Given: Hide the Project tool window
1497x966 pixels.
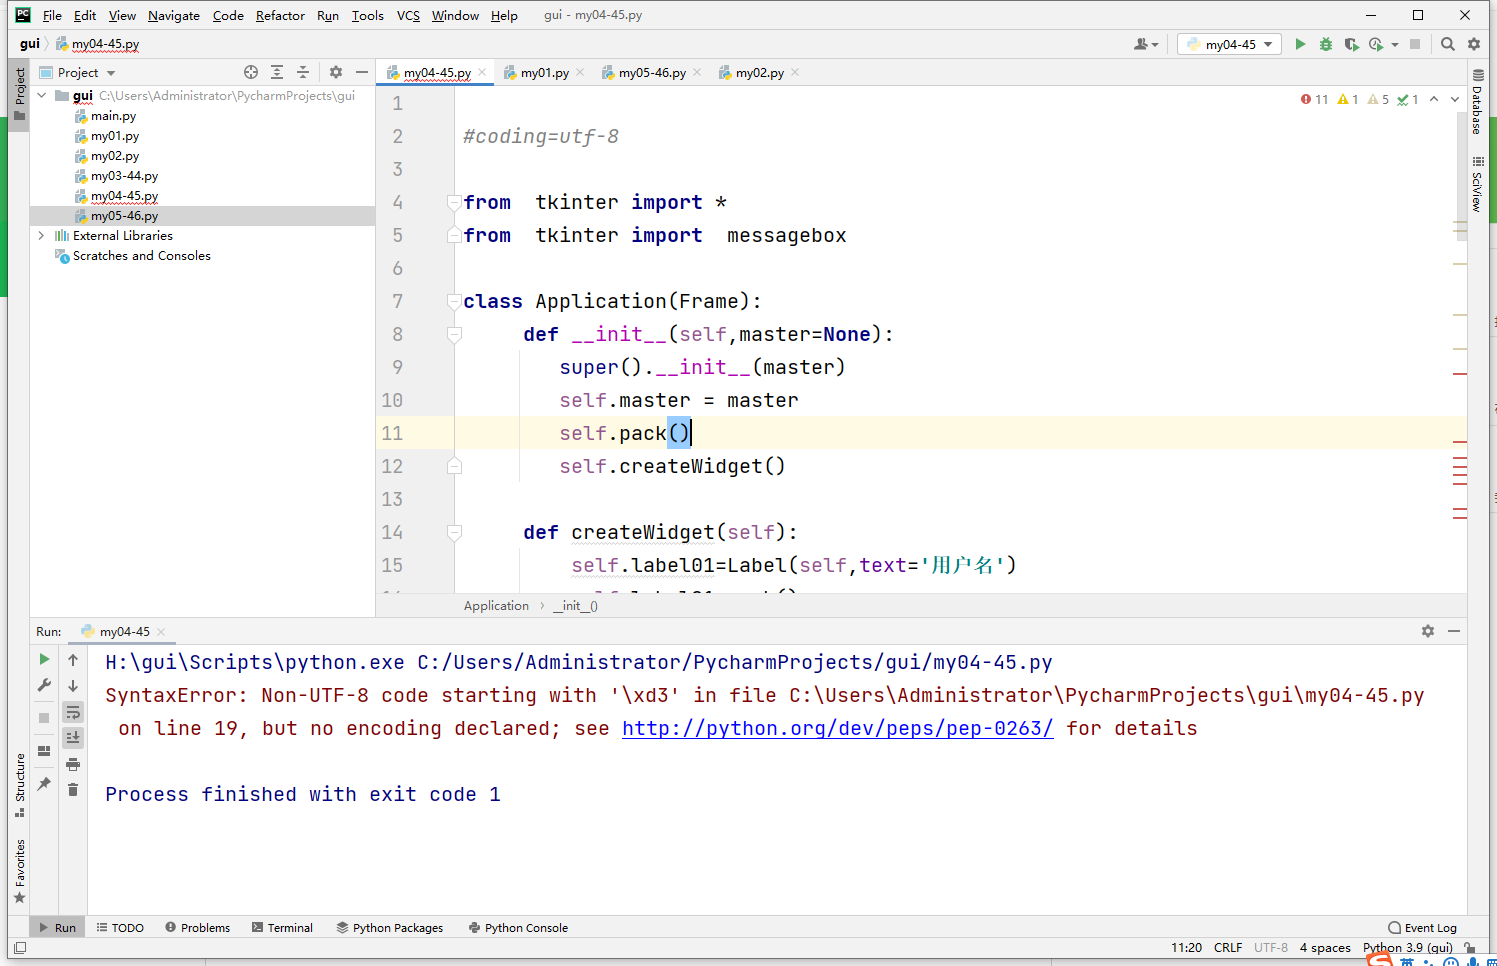Looking at the screenshot, I should (x=362, y=72).
